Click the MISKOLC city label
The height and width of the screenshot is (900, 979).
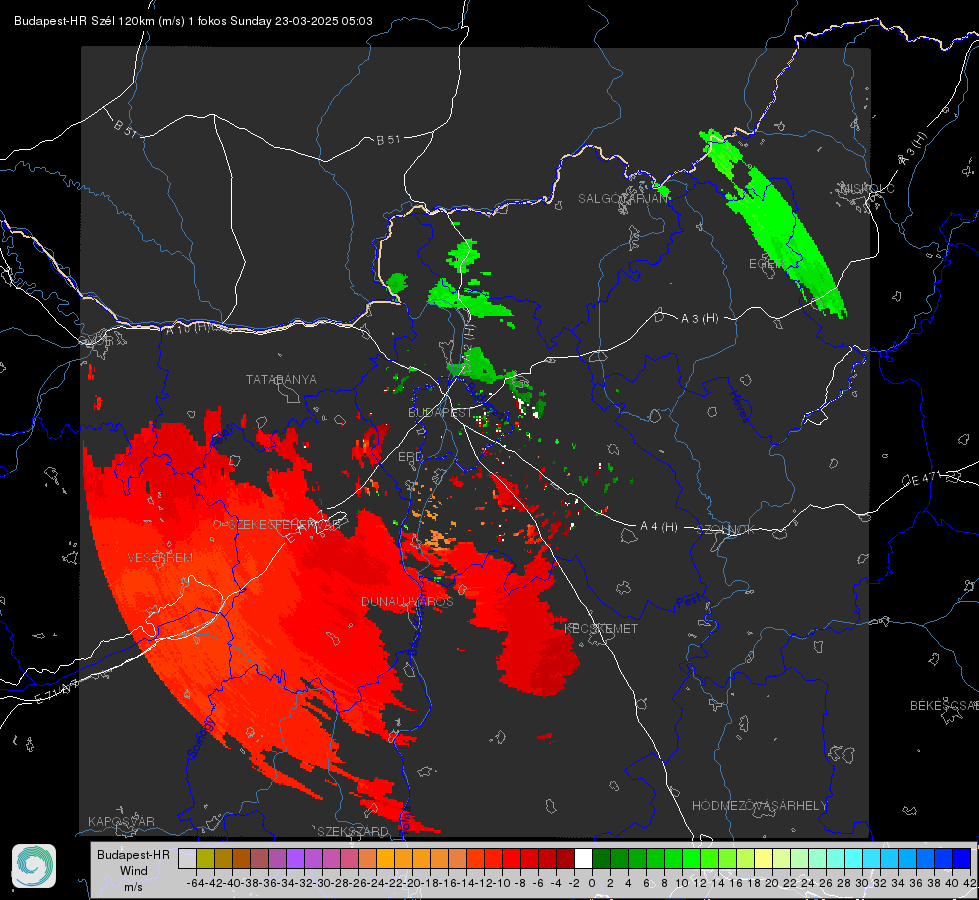coord(867,188)
